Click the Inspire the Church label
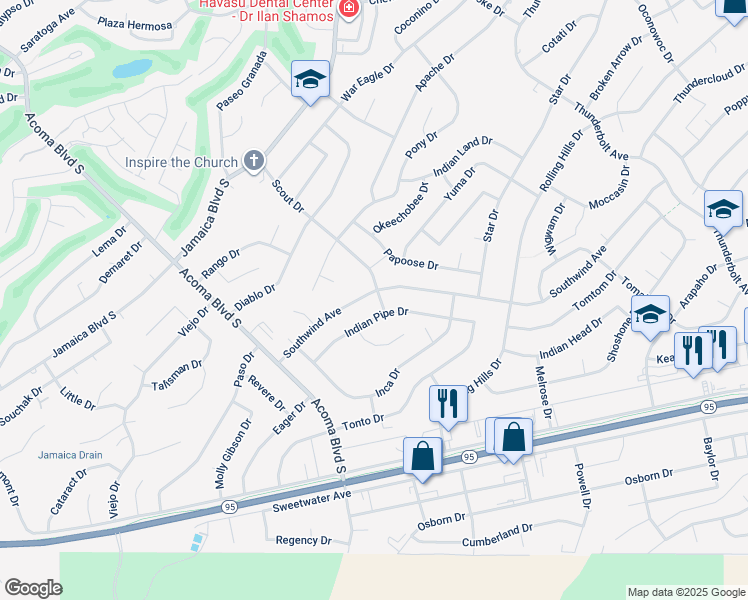The height and width of the screenshot is (600, 748). coord(181,162)
